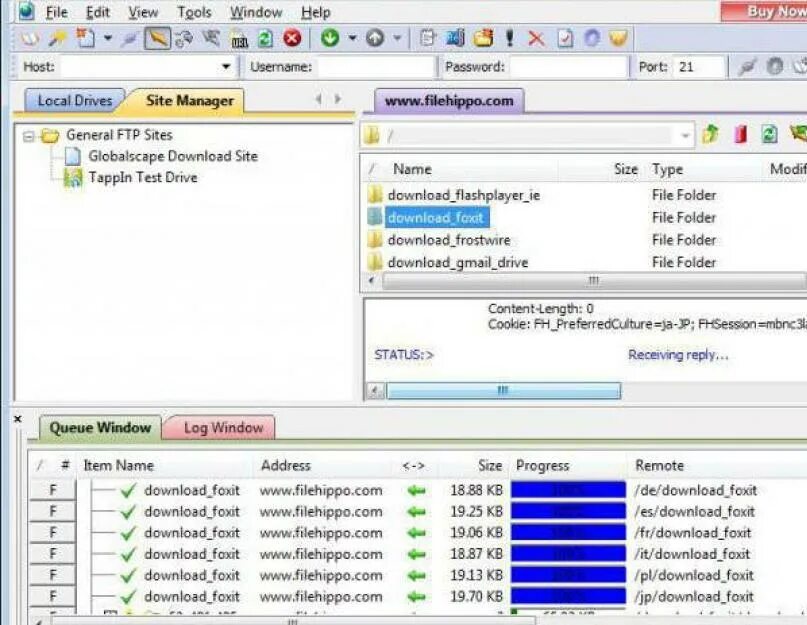807x625 pixels.
Task: Click the quick connect plug icon beside Port
Action: pos(746,67)
